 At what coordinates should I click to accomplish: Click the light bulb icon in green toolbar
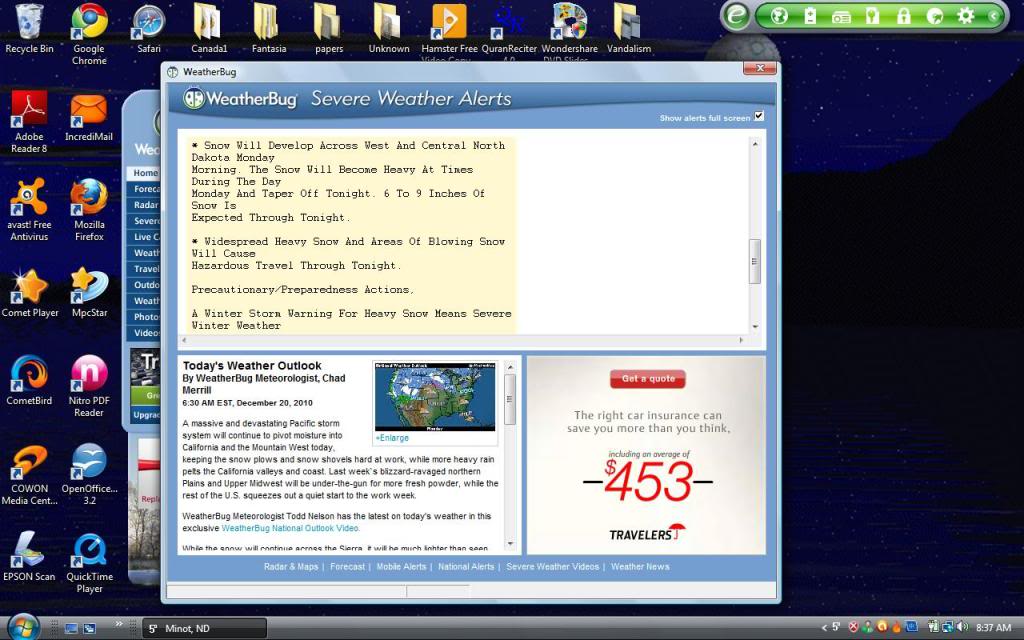(872, 16)
